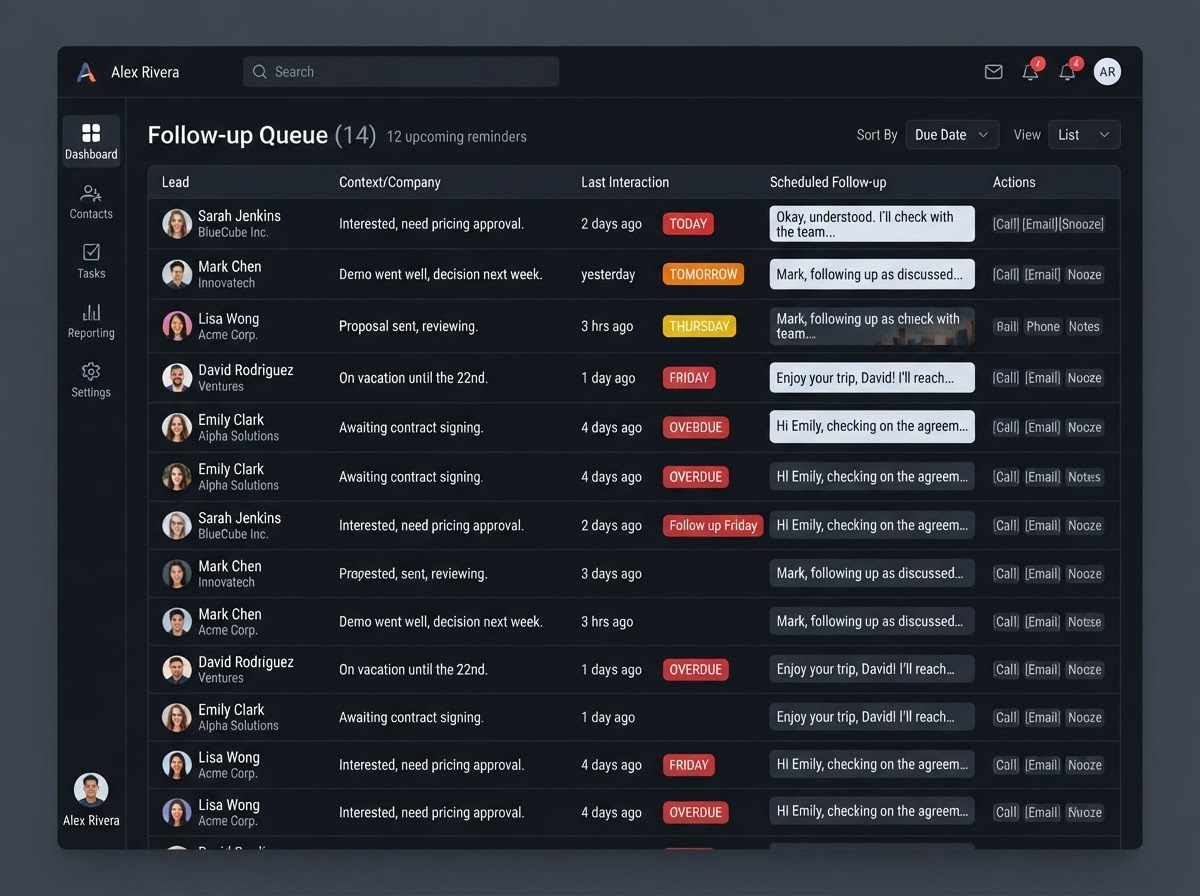Image resolution: width=1200 pixels, height=896 pixels.
Task: Click "Proposal sent, reviewing." text
Action: [x=408, y=326]
